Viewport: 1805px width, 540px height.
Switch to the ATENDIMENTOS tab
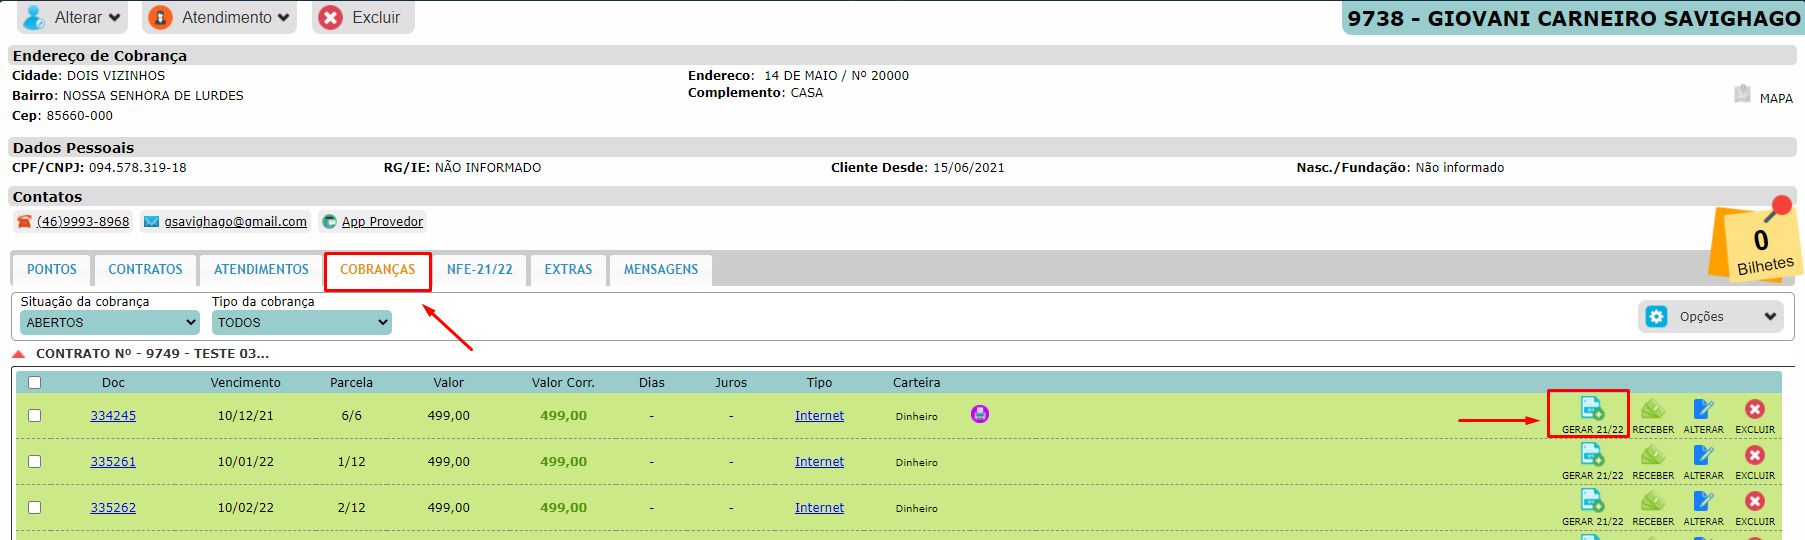point(261,269)
